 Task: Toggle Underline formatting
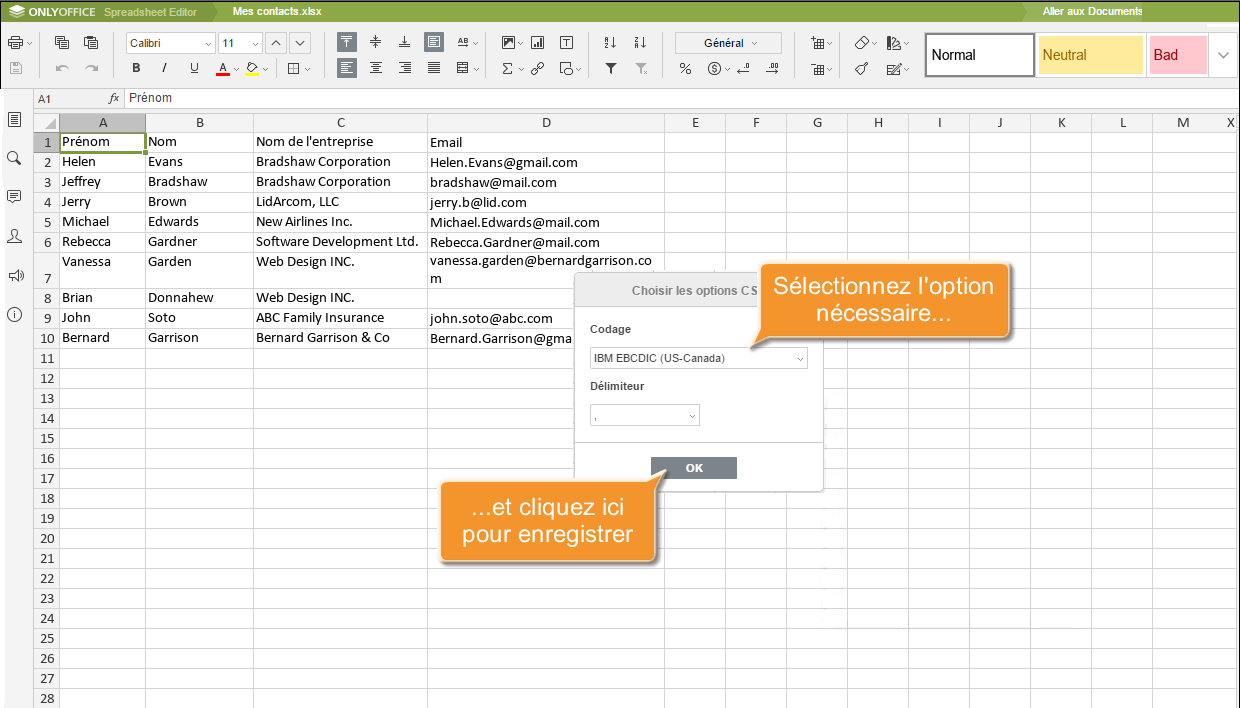[x=194, y=69]
